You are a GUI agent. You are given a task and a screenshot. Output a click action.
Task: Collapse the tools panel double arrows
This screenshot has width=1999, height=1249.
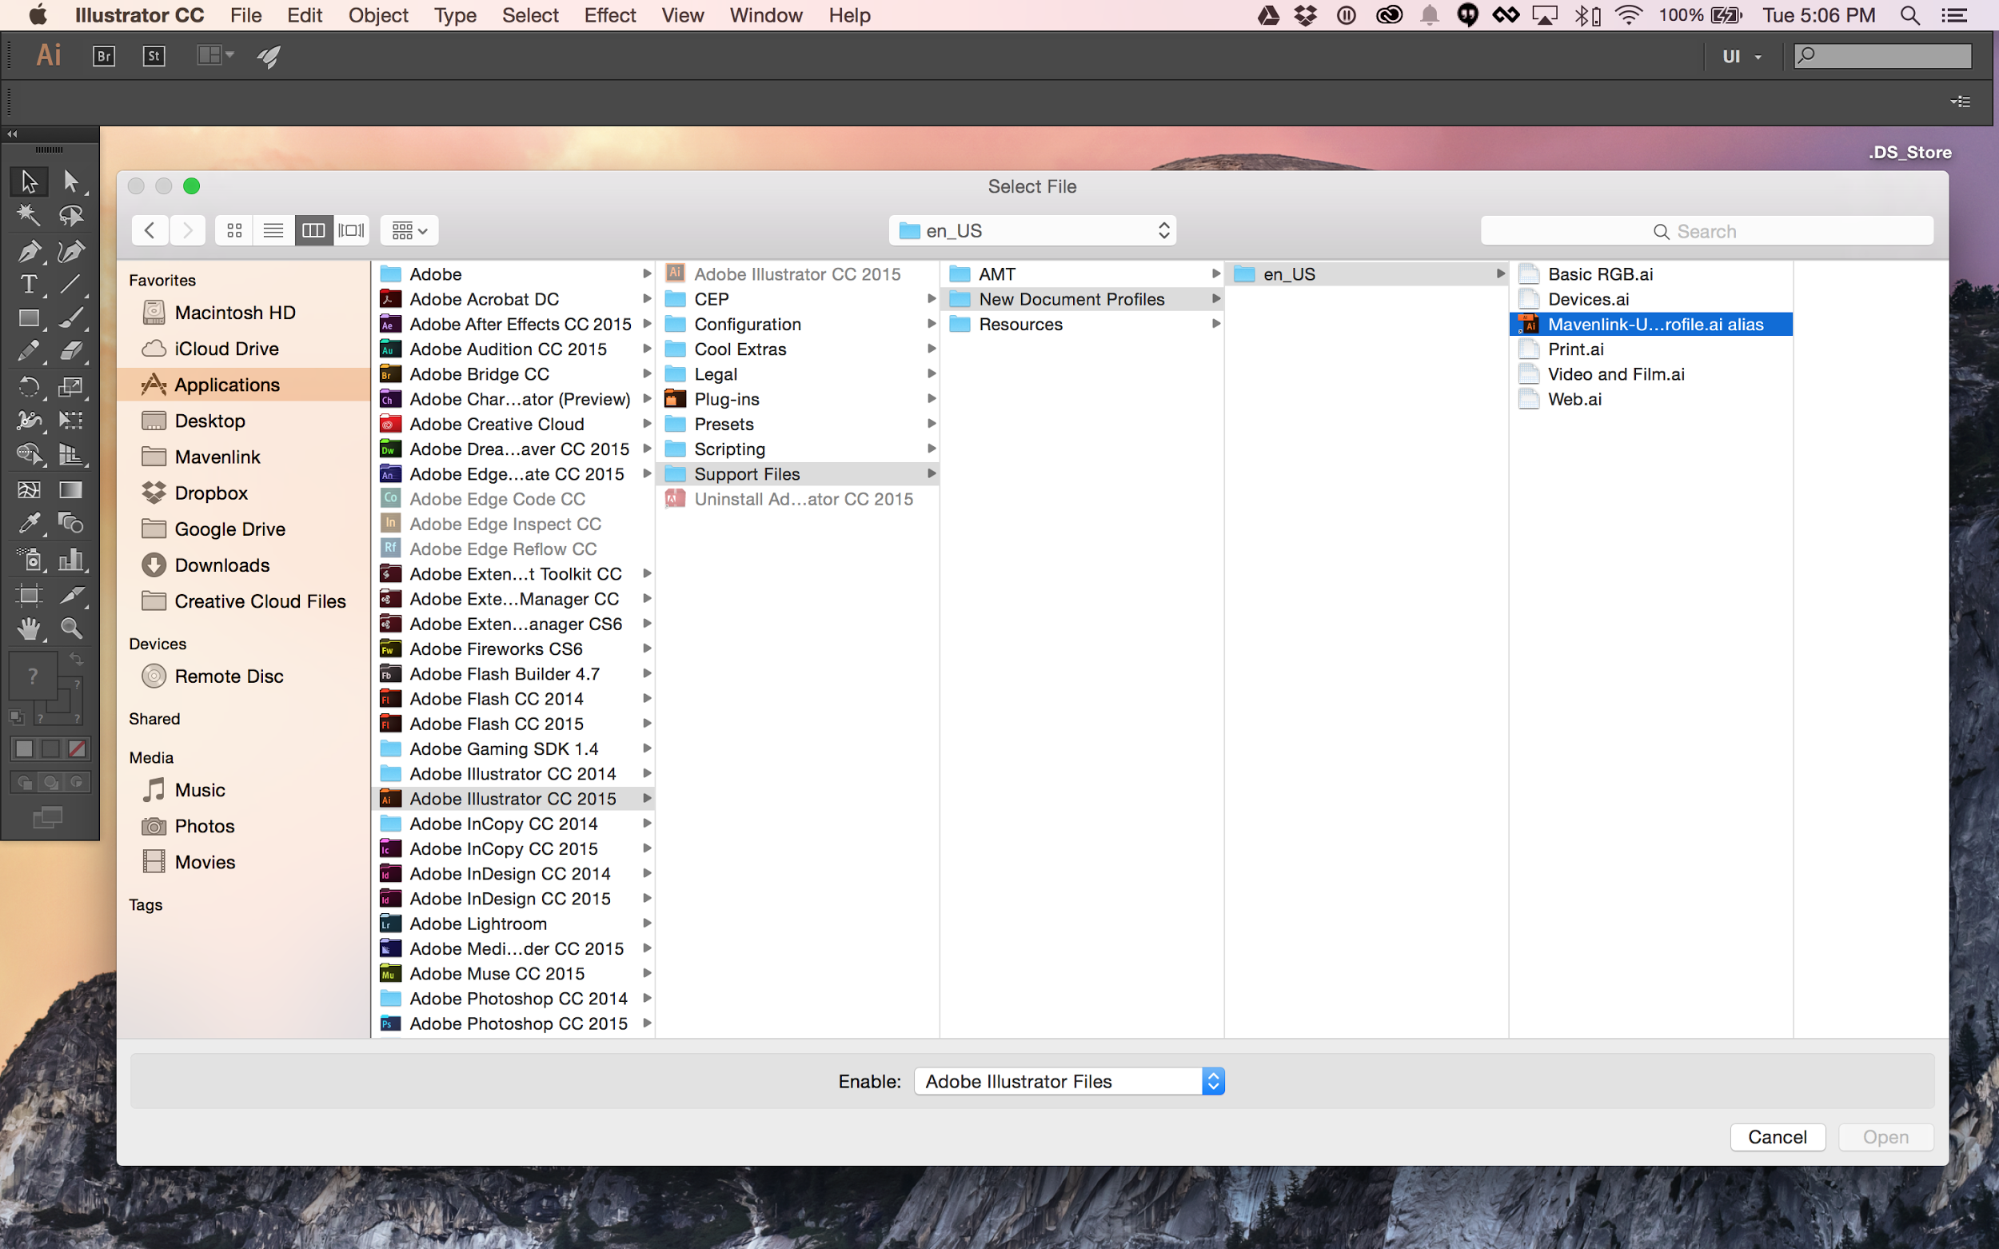click(12, 134)
